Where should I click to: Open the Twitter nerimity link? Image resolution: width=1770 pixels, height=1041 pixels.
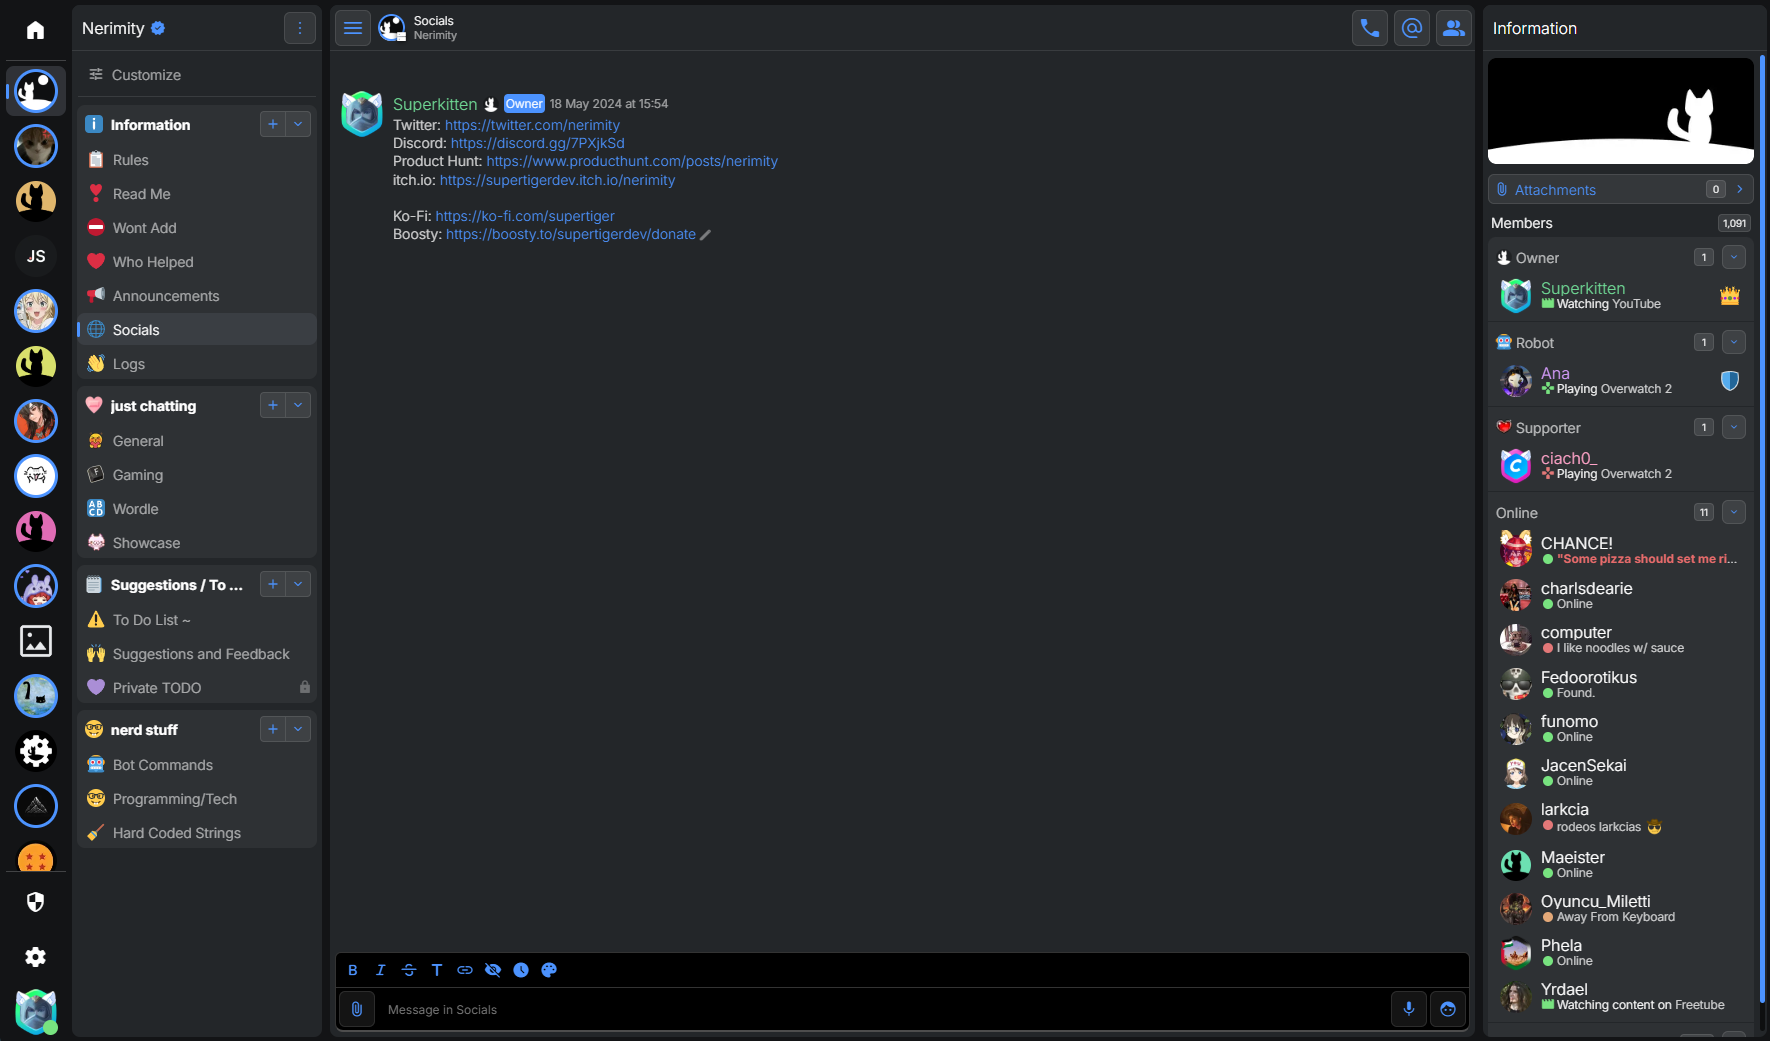point(532,125)
